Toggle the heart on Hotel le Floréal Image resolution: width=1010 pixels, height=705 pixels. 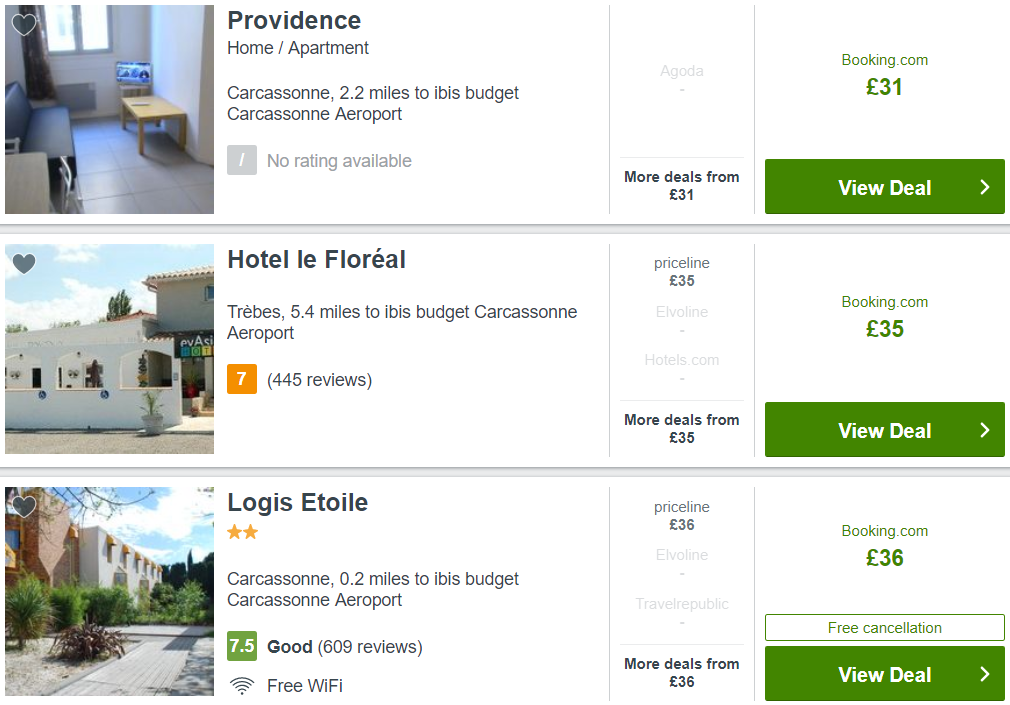point(24,263)
